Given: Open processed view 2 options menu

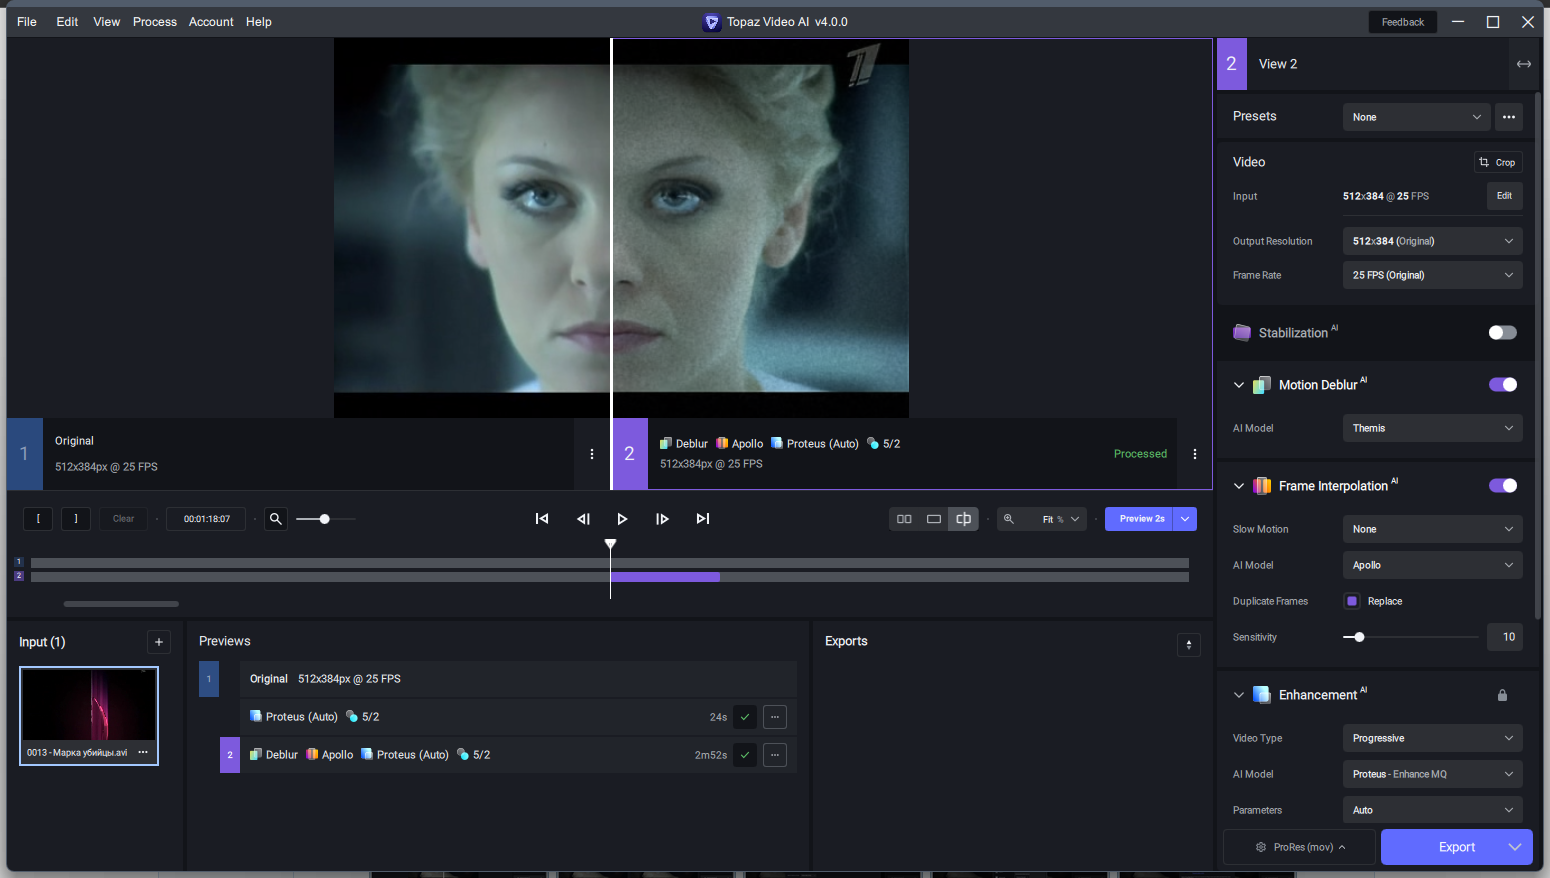Looking at the screenshot, I should (1195, 454).
